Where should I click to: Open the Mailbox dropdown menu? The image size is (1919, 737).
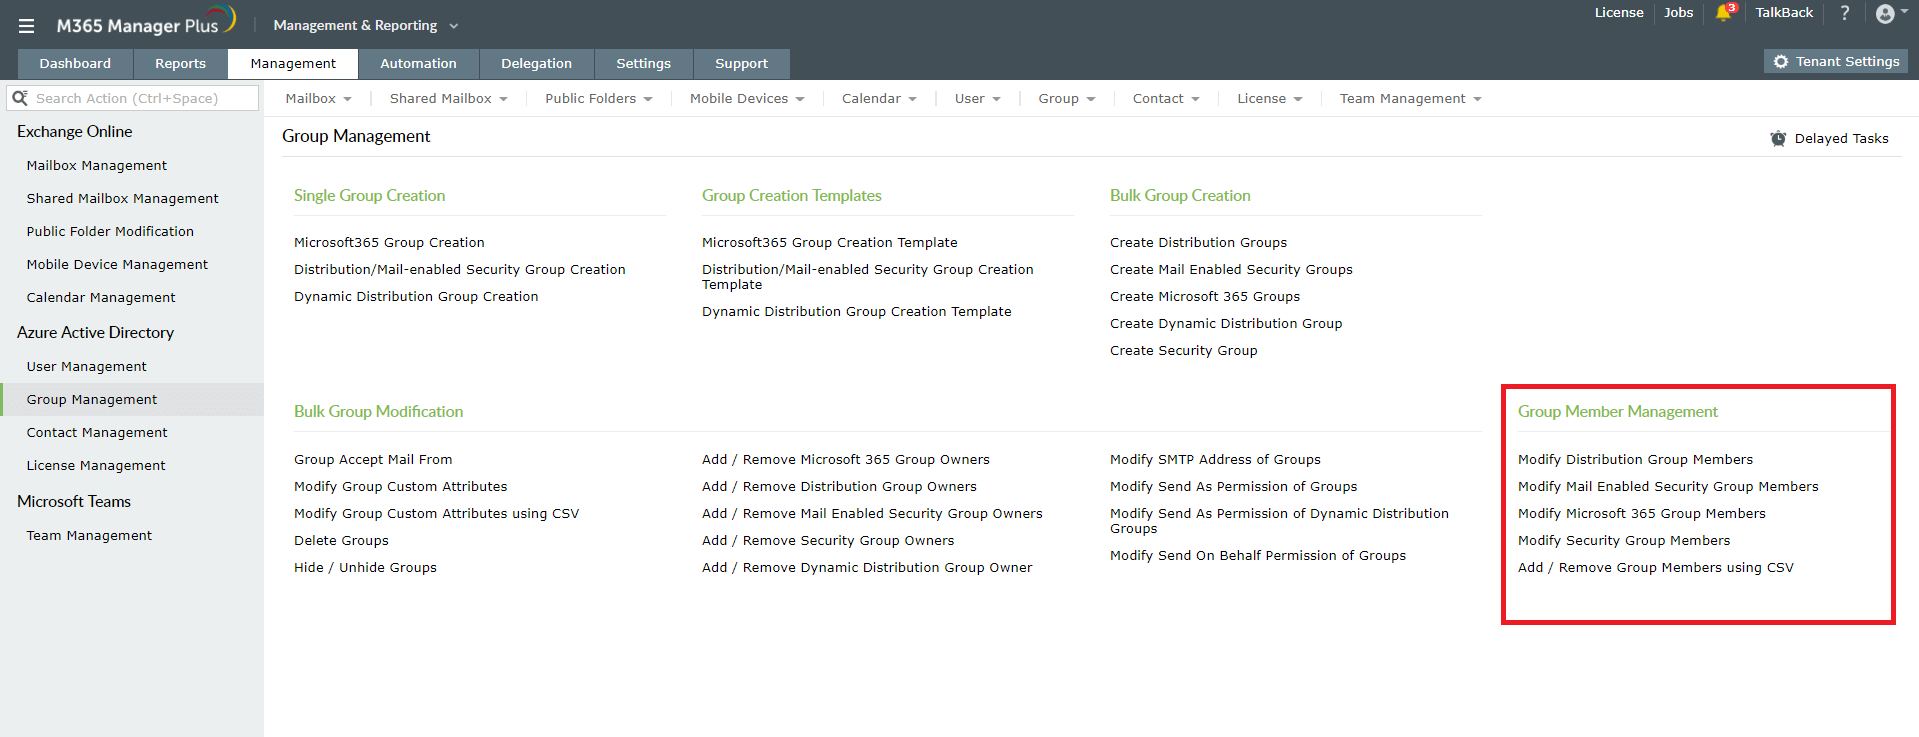coord(319,98)
